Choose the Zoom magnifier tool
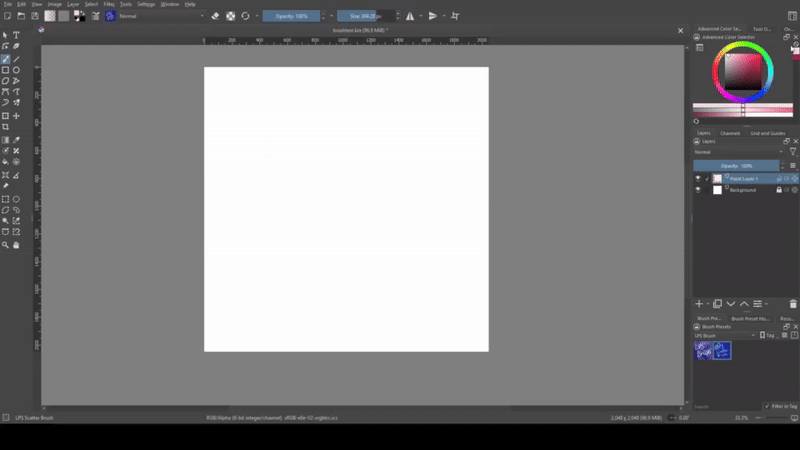Viewport: 800px width, 450px height. (5, 244)
